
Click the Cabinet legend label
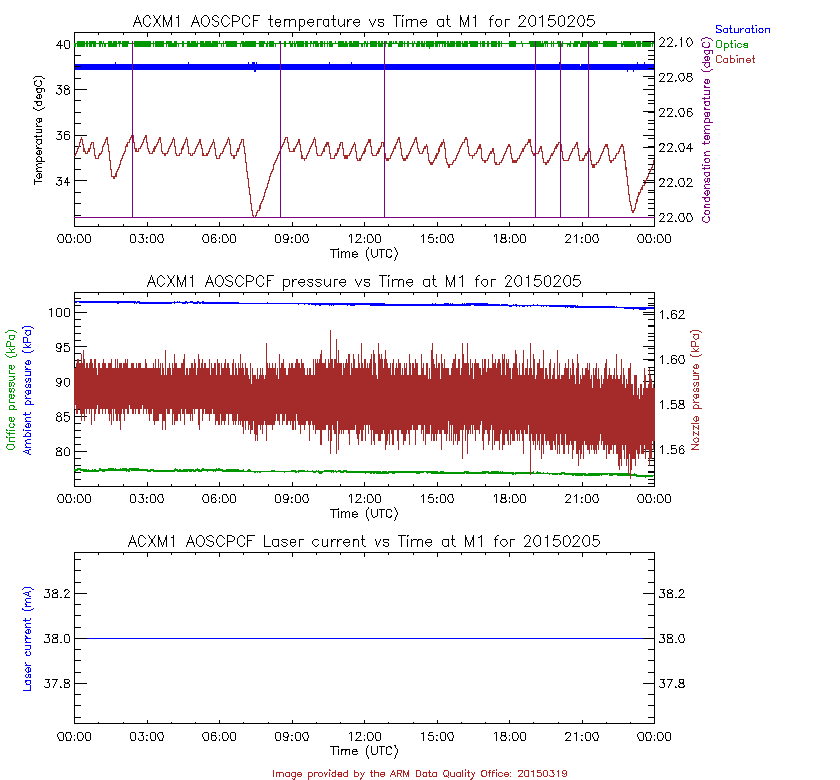734,59
